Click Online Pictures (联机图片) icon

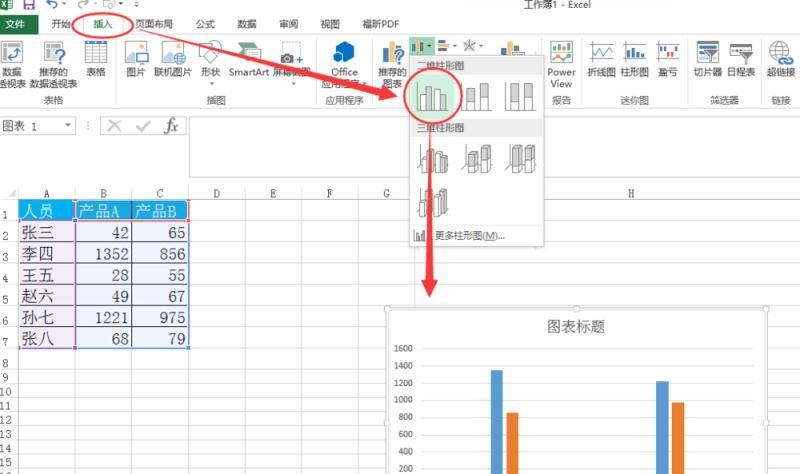173,53
